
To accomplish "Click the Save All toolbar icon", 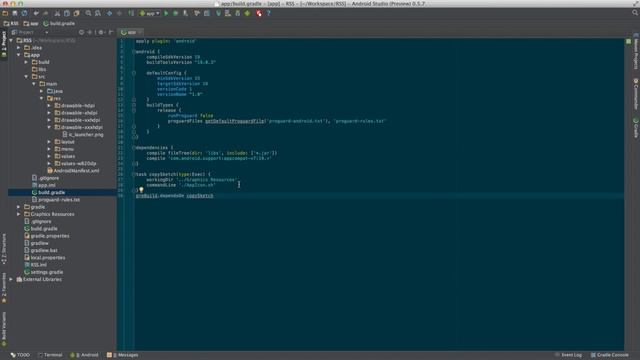I will (x=15, y=13).
